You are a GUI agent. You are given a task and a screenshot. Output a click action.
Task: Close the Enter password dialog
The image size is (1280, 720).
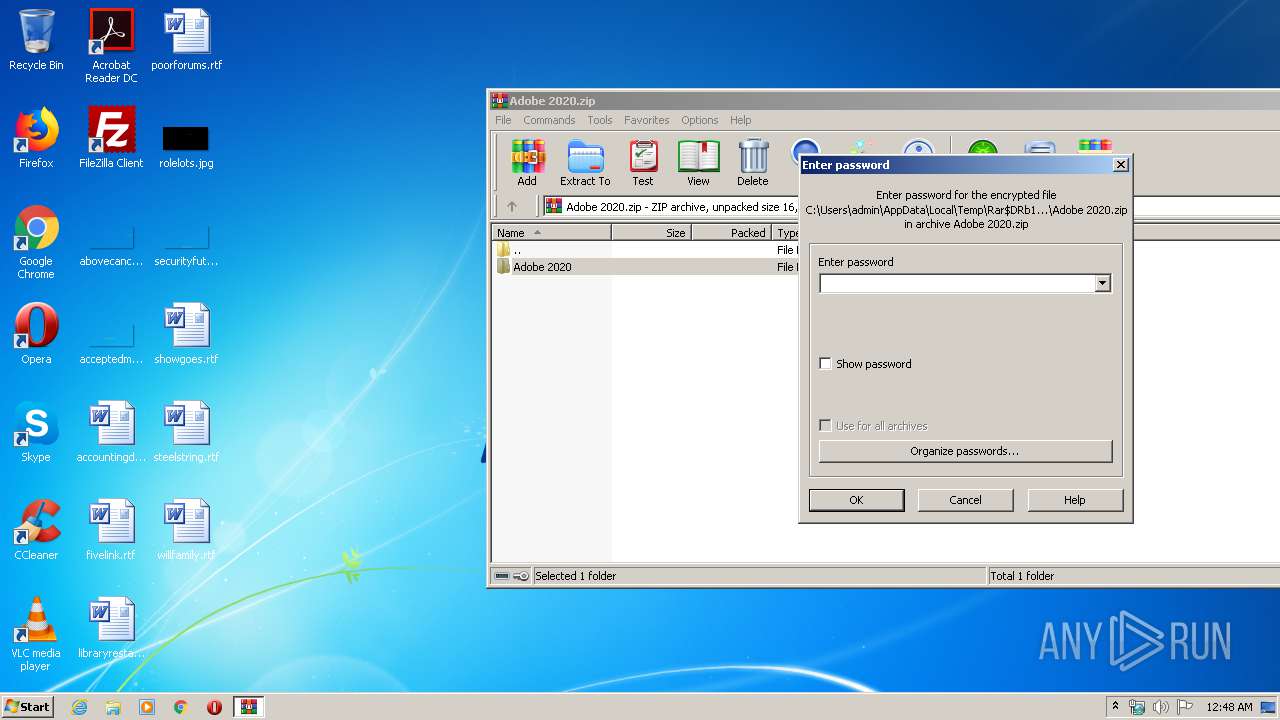[1121, 165]
